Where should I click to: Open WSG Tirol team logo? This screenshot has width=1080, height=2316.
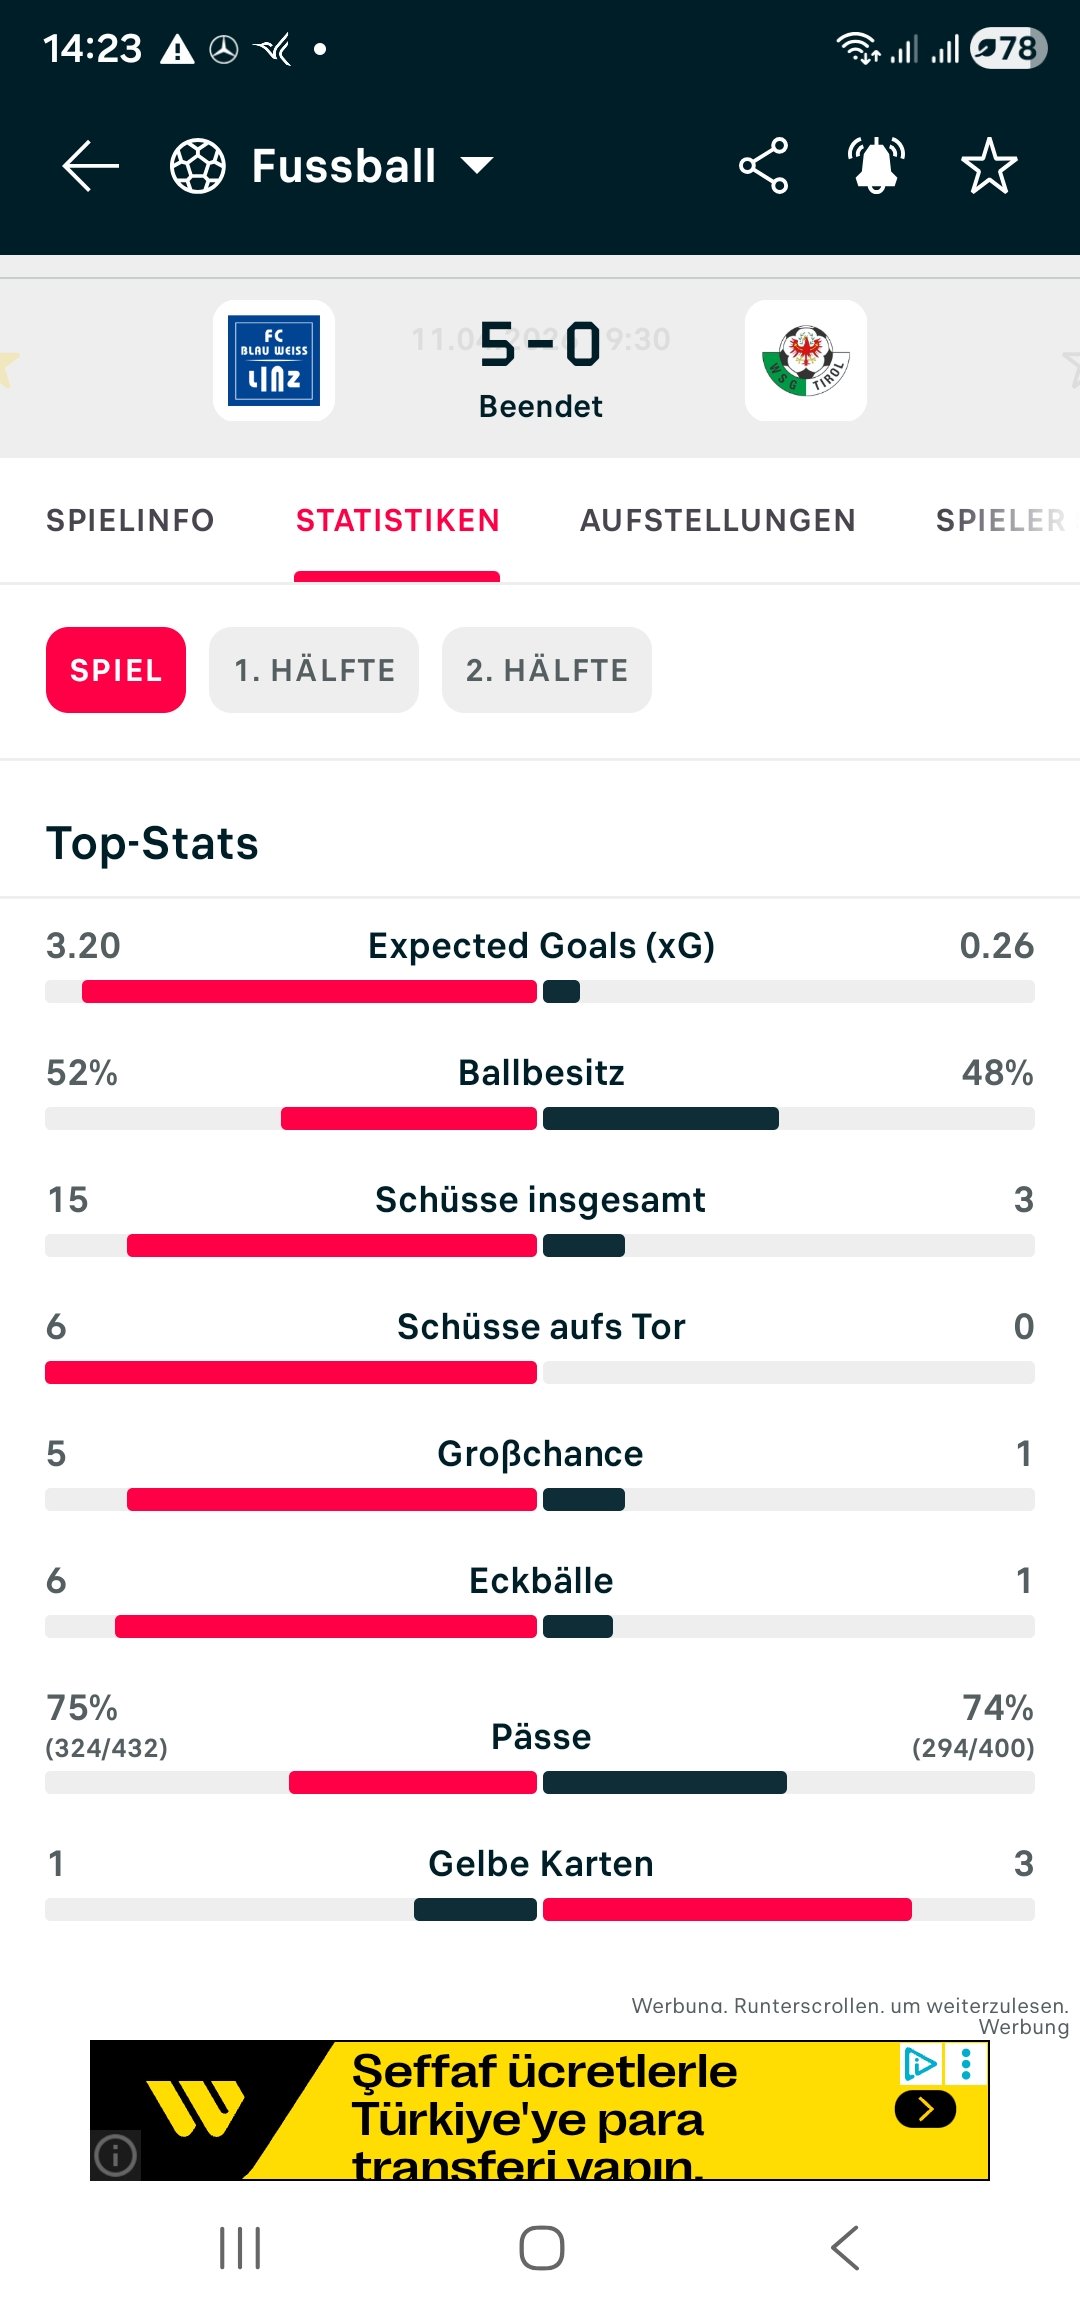(x=806, y=361)
